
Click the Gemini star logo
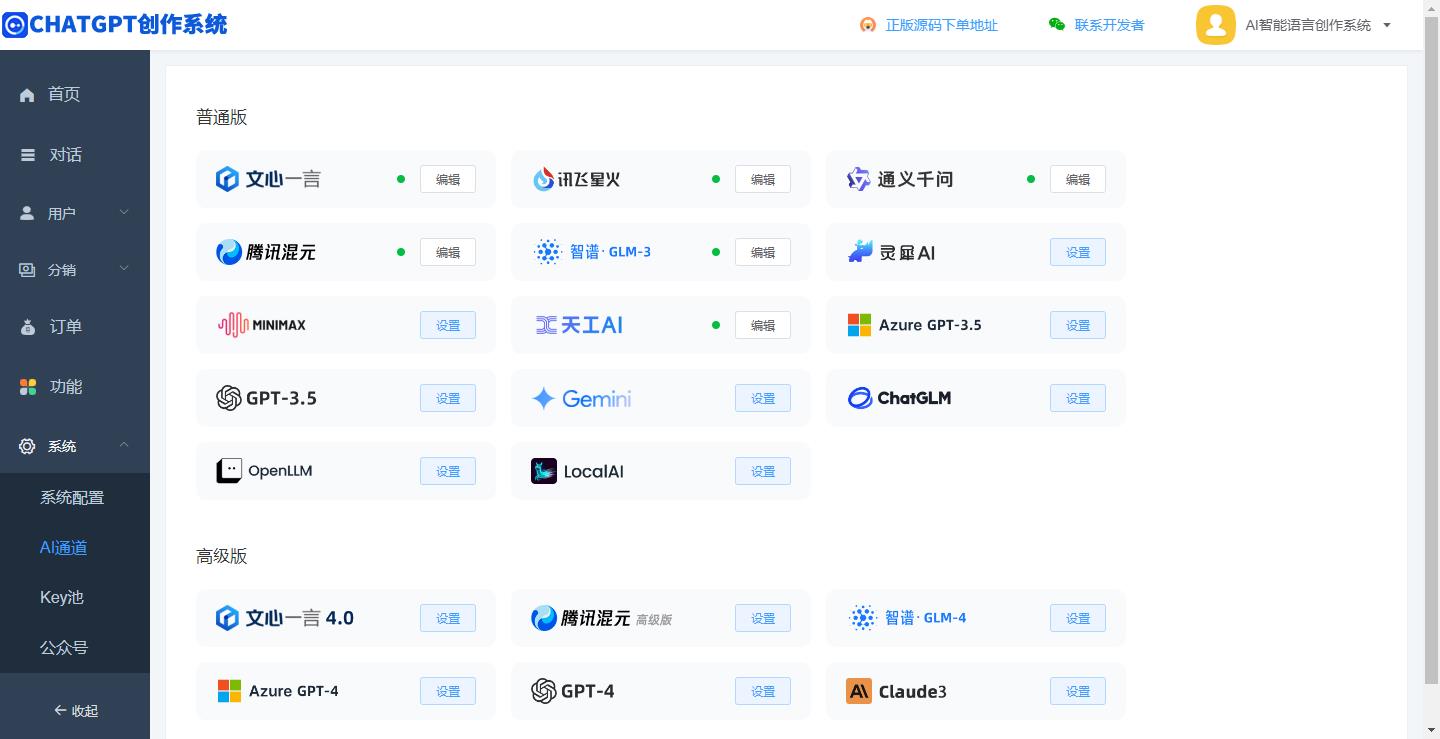coord(543,399)
